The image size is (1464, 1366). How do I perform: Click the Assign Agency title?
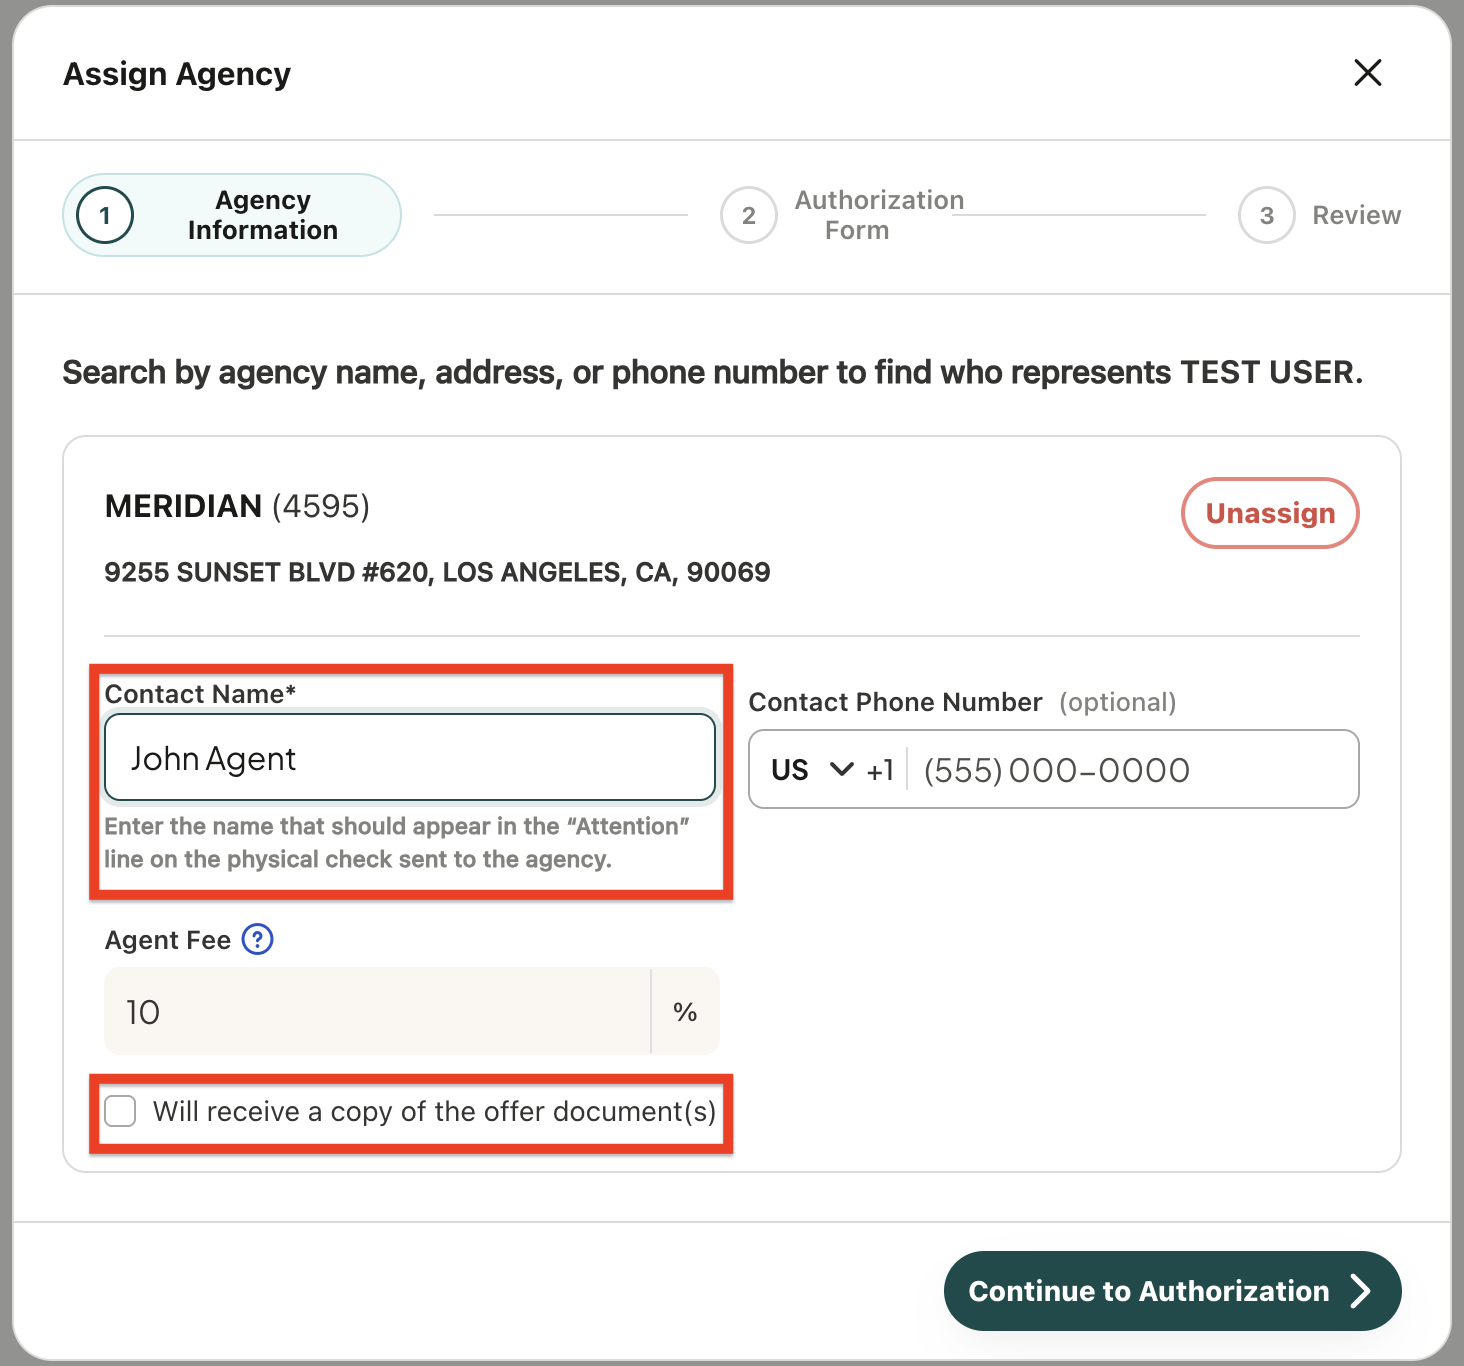(177, 74)
